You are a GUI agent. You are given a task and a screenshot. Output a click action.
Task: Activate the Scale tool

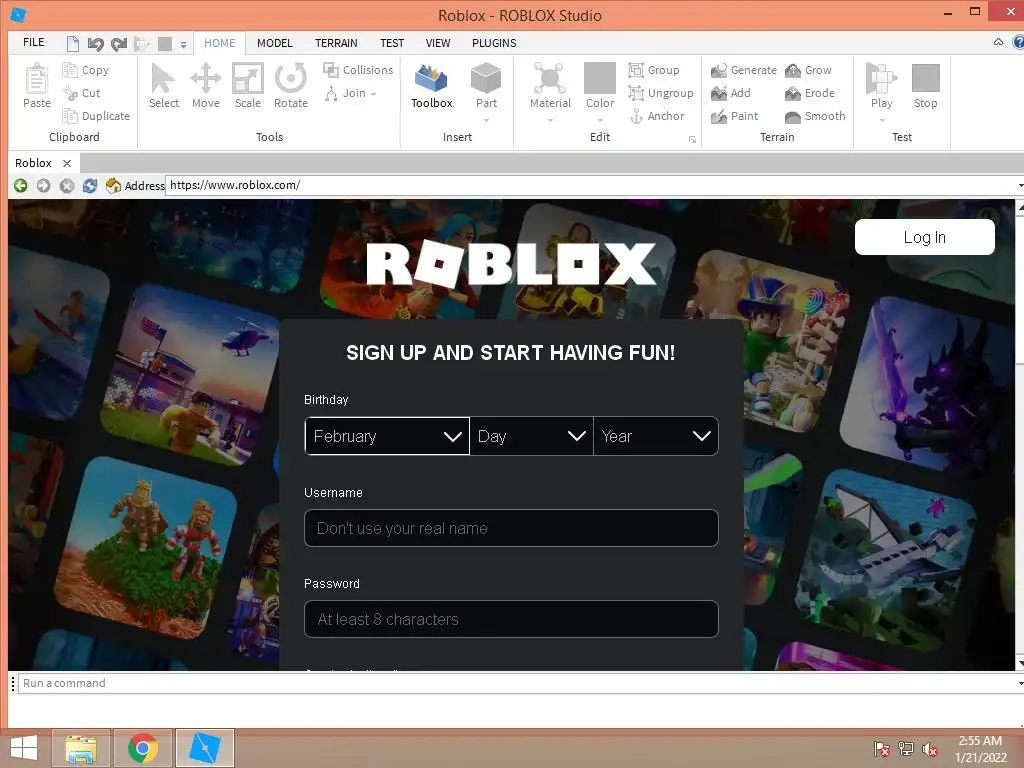[x=248, y=86]
